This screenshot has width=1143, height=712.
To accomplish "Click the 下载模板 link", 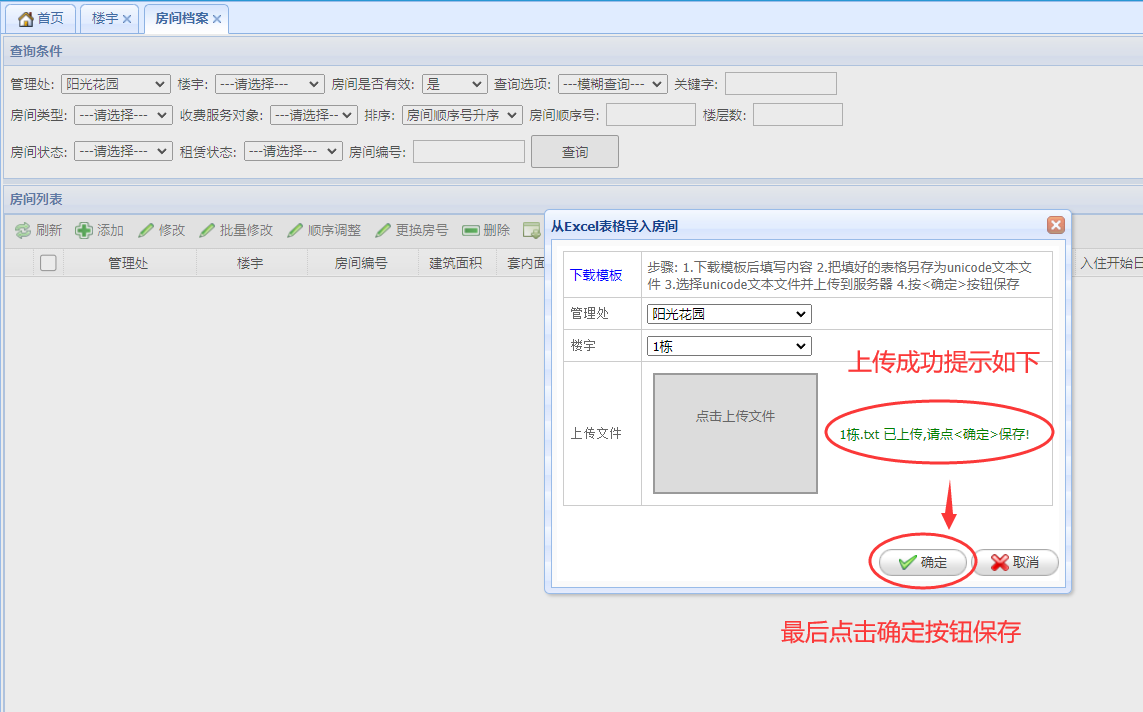I will (596, 275).
